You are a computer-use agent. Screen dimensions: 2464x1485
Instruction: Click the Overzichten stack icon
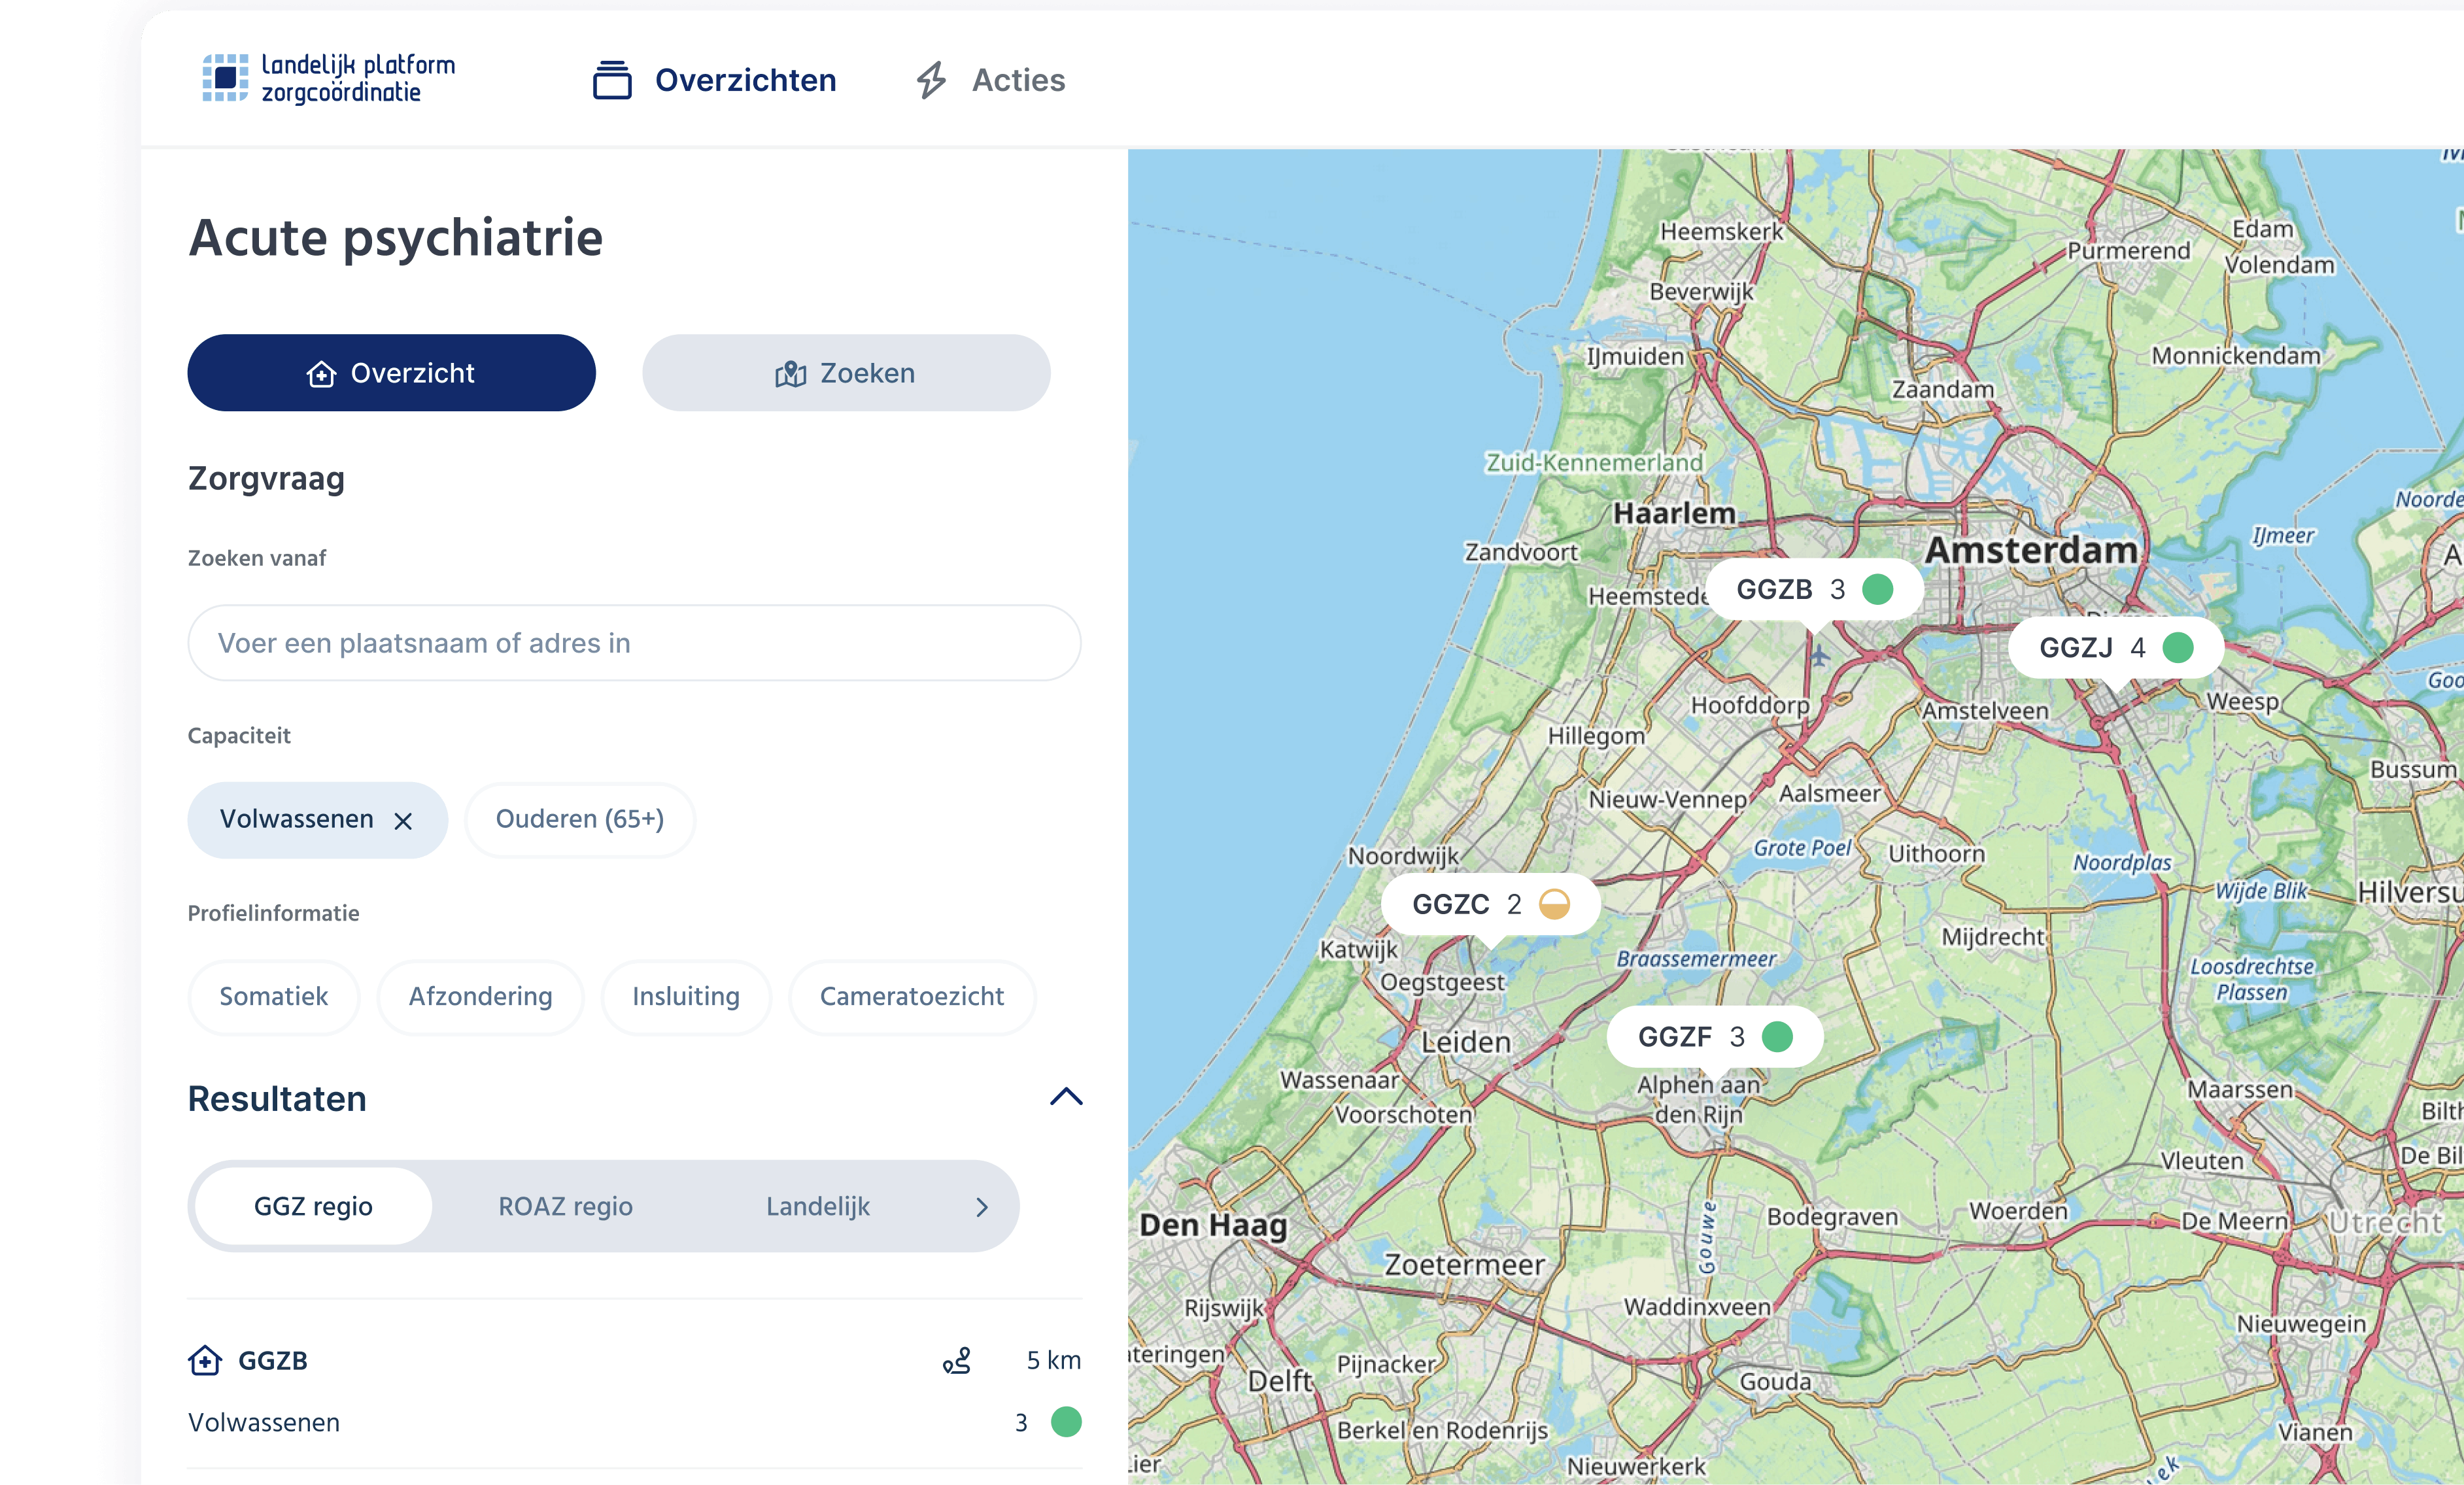point(612,80)
